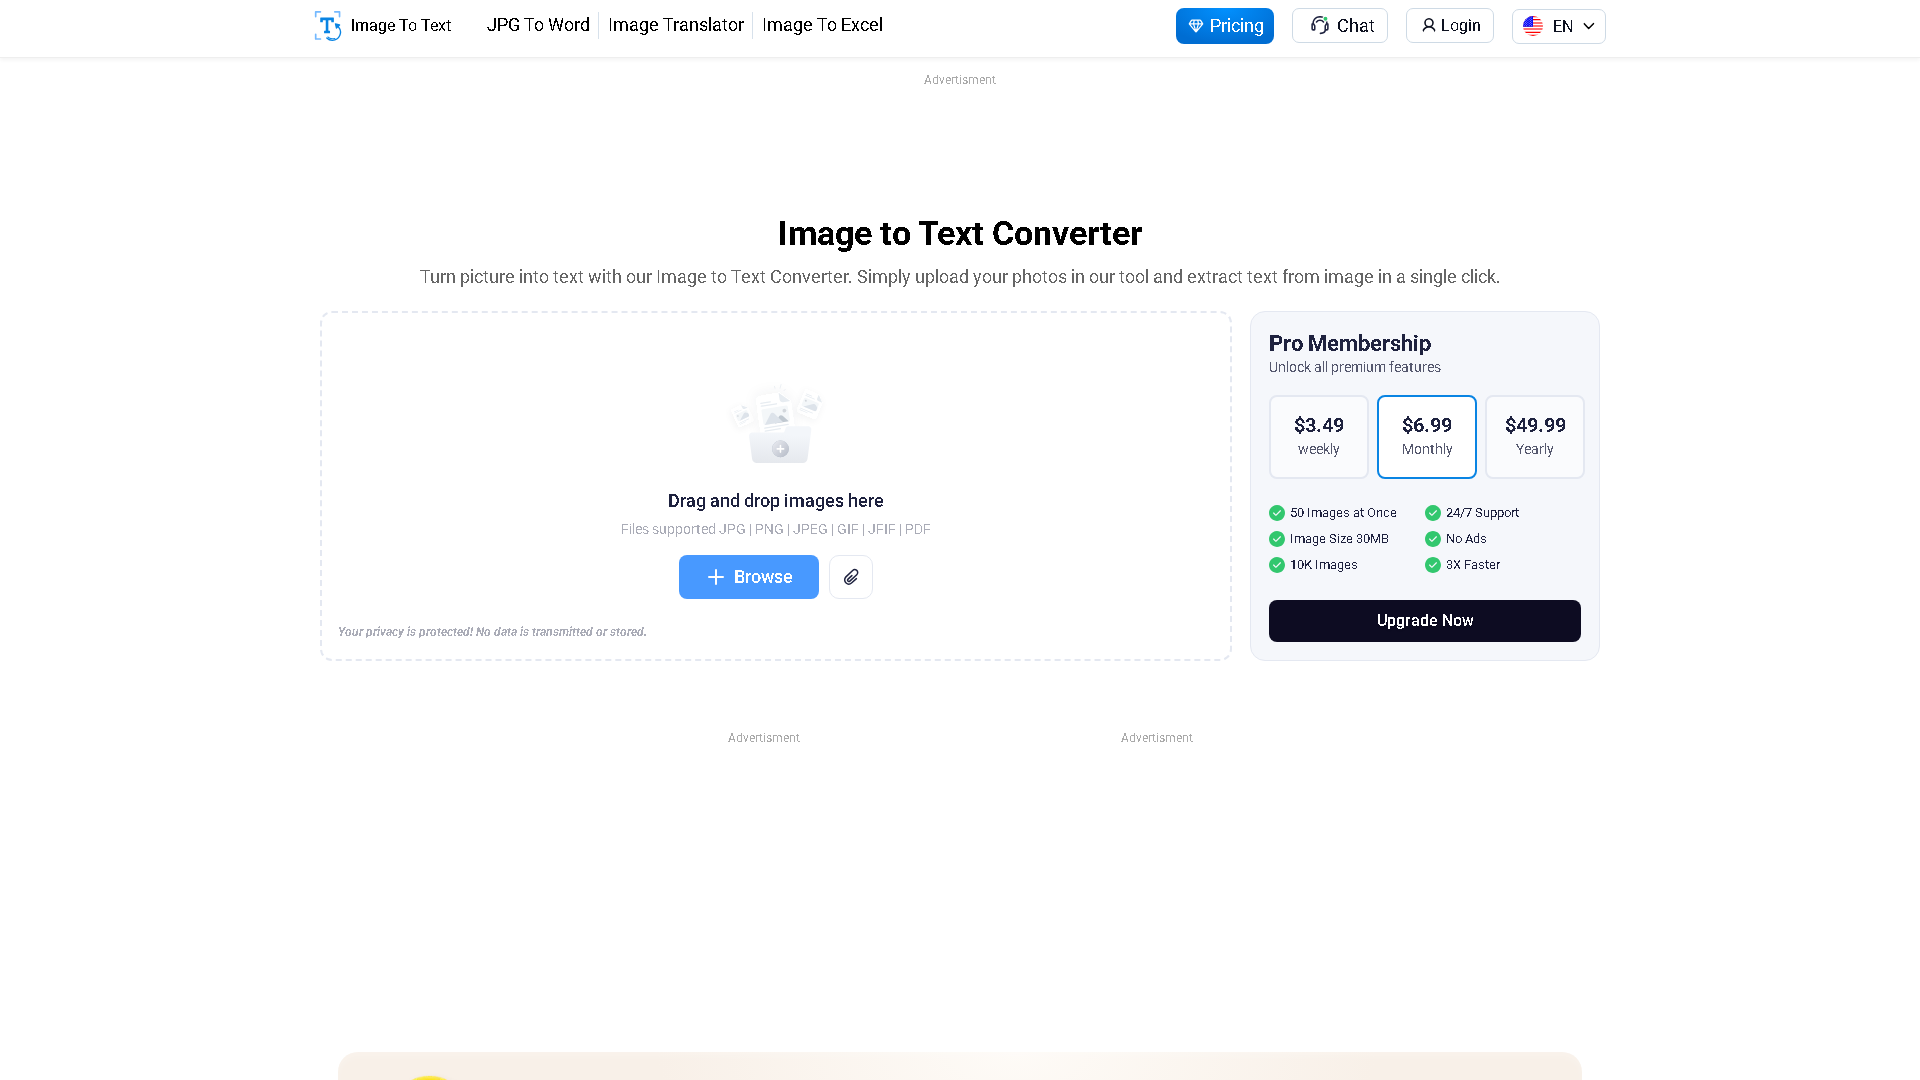Open the JPG To Word page
This screenshot has height=1080, width=1920.
click(x=538, y=25)
